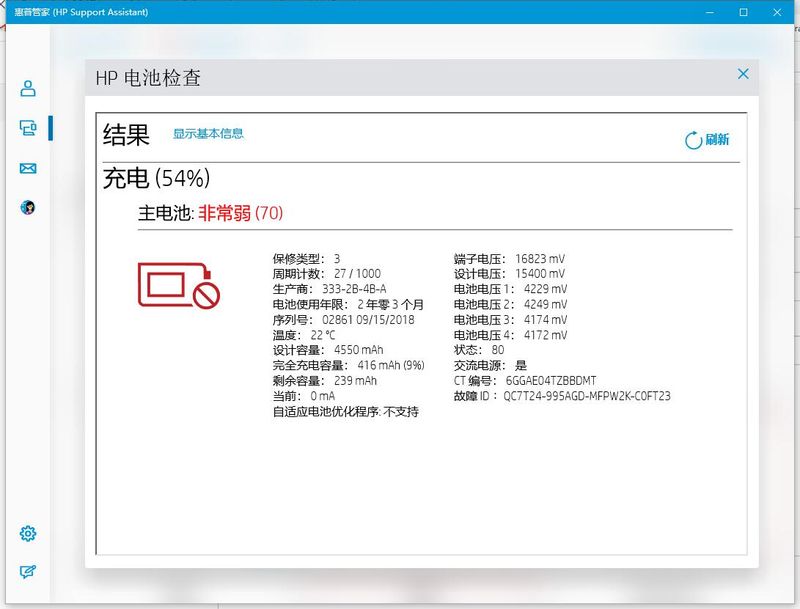
Task: Click the 主电池 label
Action: [166, 213]
